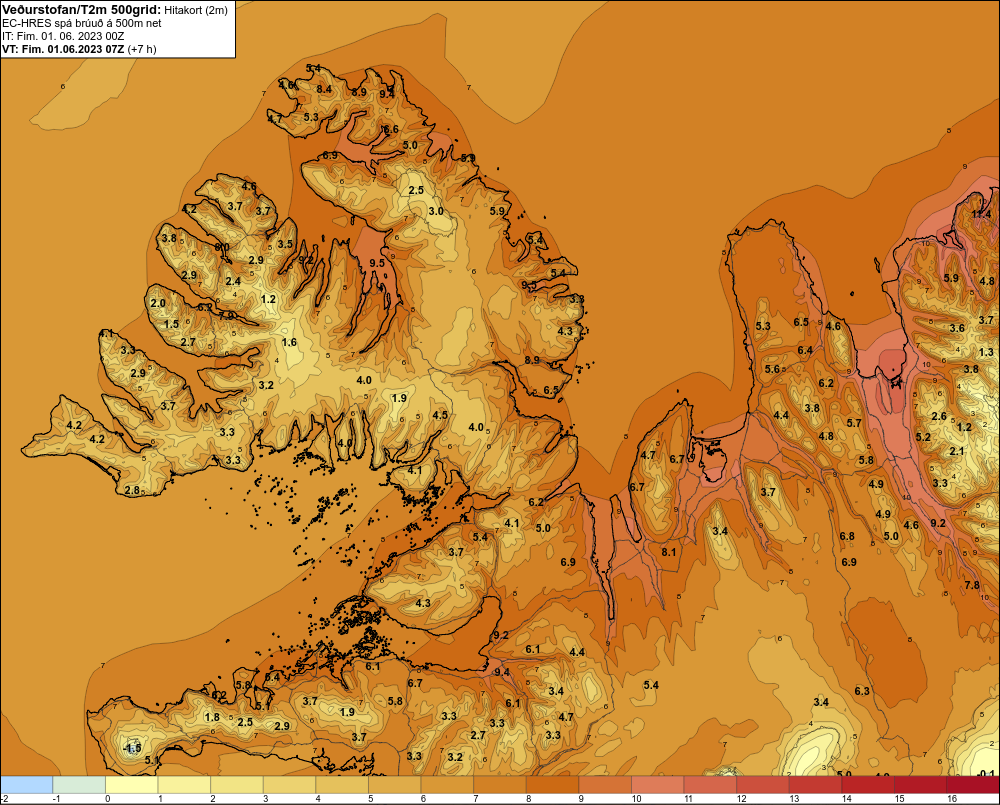Click the 3.5 temperature value
Viewport: 1000px width, 805px height.
tap(285, 244)
